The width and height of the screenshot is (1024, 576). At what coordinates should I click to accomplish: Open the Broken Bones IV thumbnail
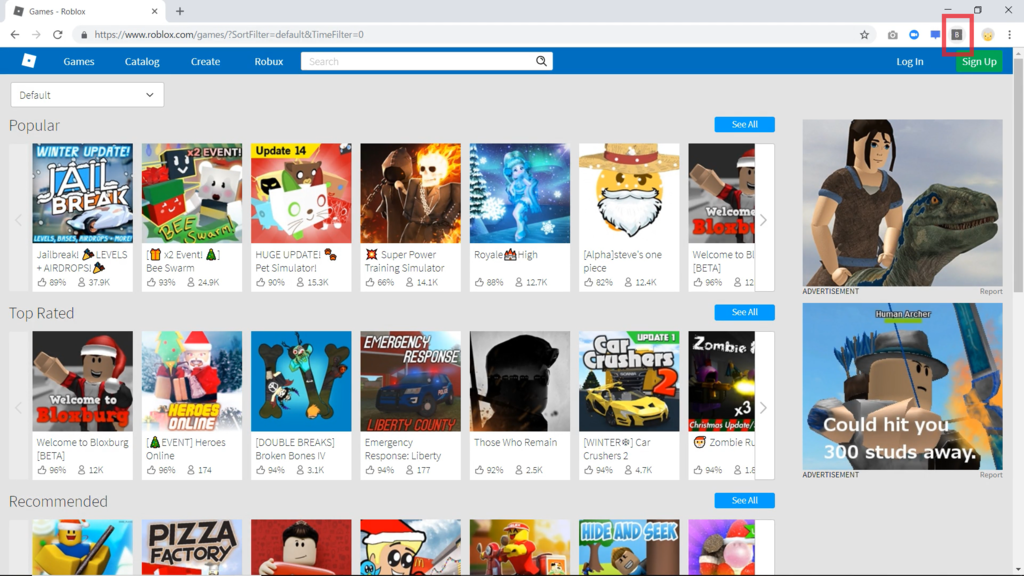tap(301, 381)
